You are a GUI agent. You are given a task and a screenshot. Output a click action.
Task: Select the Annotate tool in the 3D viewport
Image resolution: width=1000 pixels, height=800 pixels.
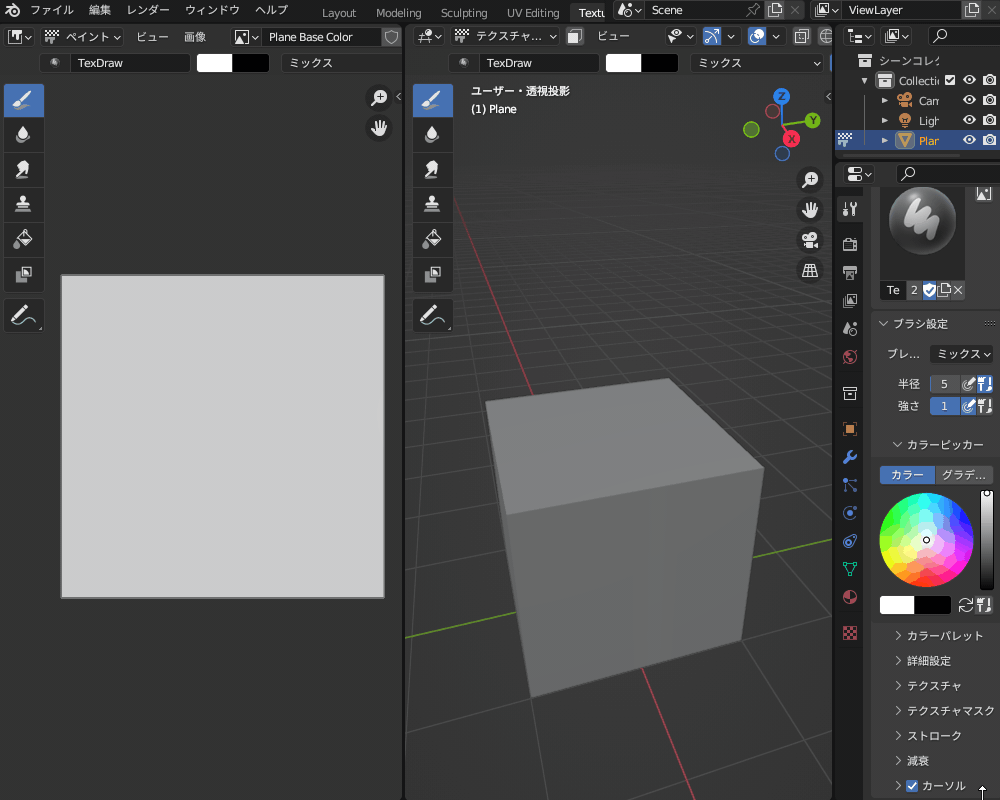pyautogui.click(x=432, y=315)
